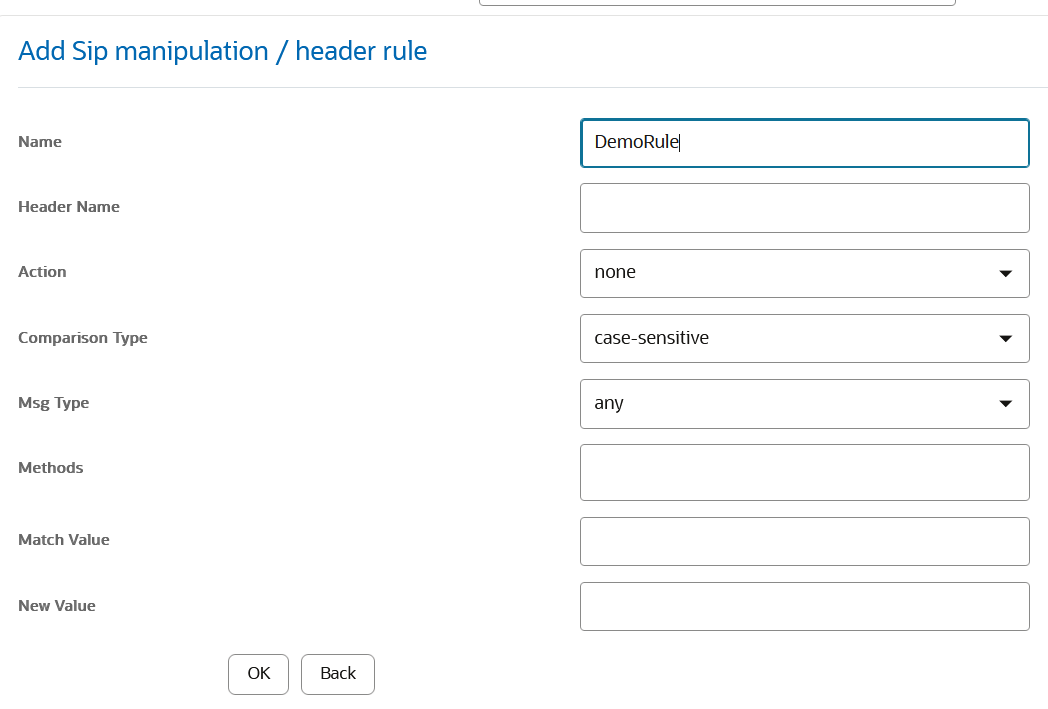Click the Header Name label

pyautogui.click(x=69, y=207)
